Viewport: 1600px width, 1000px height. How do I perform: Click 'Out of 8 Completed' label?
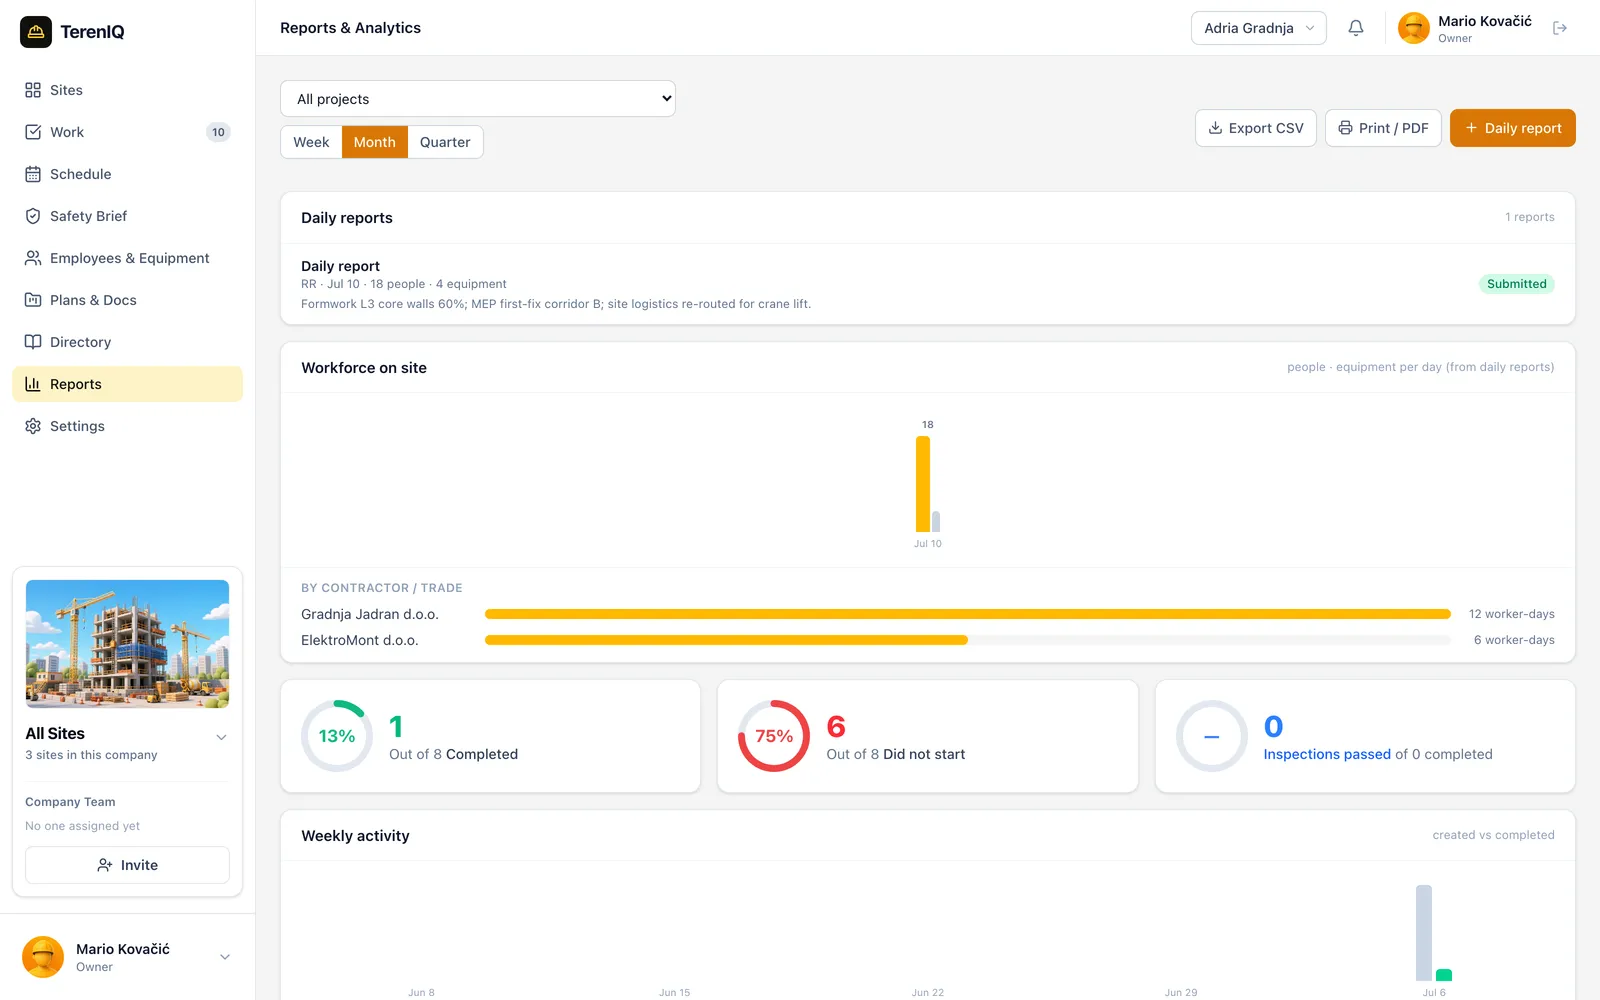453,754
